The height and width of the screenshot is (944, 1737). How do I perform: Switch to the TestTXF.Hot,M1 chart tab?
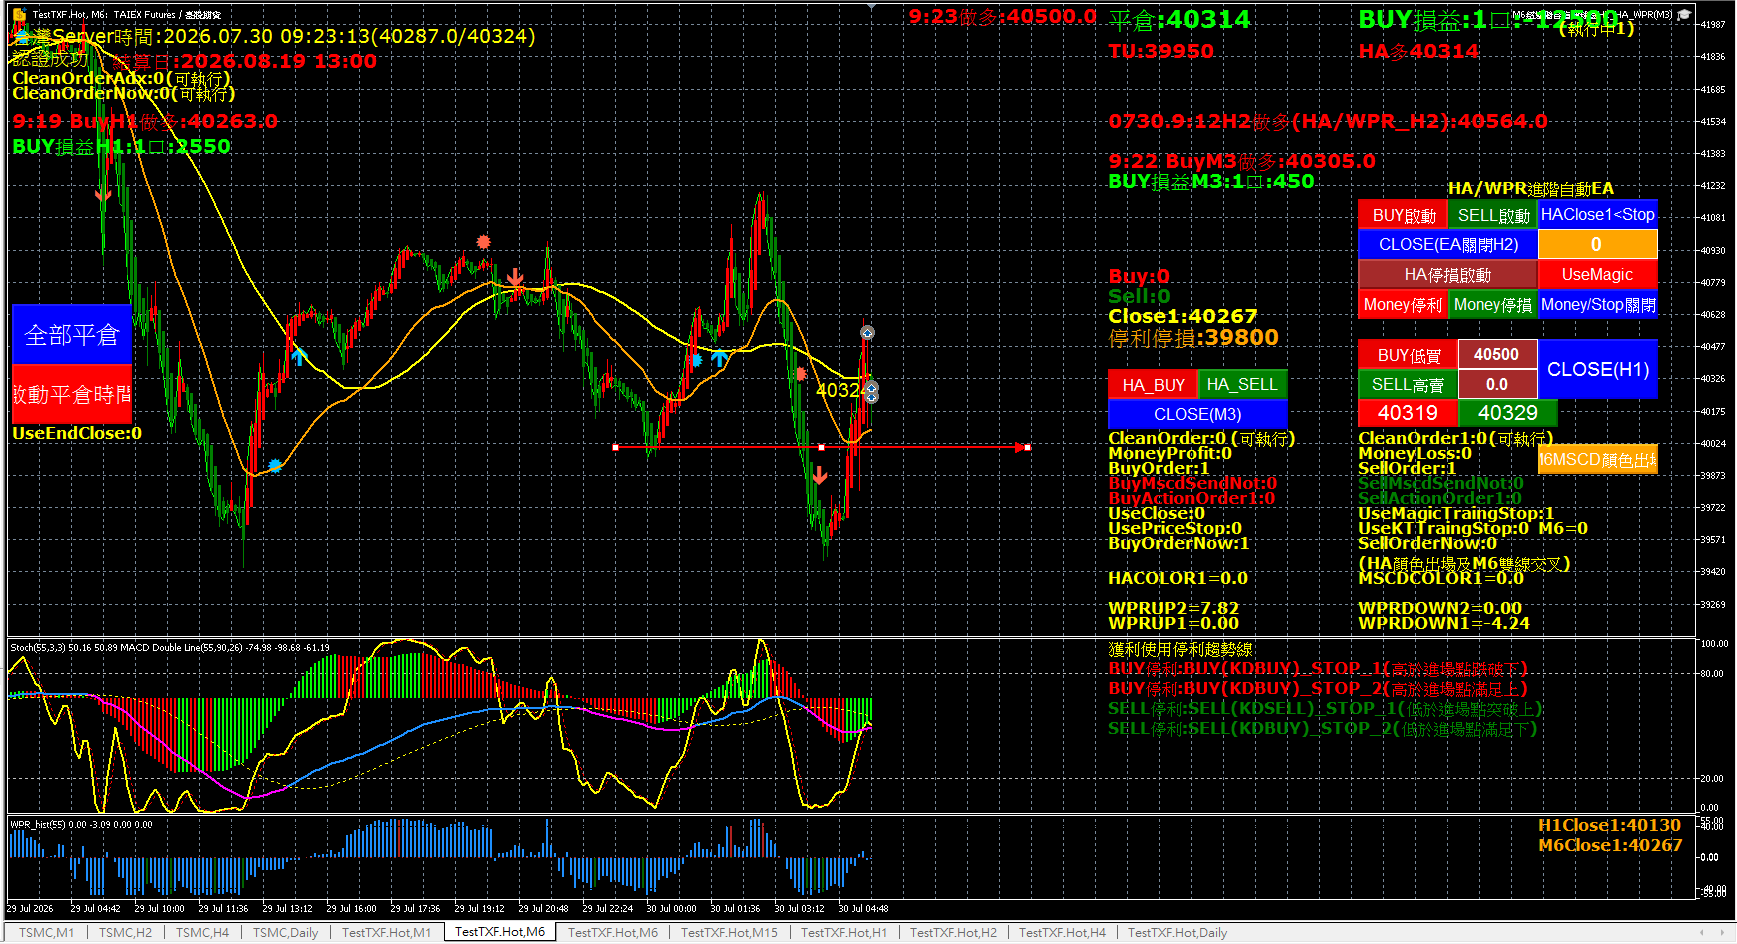point(386,932)
